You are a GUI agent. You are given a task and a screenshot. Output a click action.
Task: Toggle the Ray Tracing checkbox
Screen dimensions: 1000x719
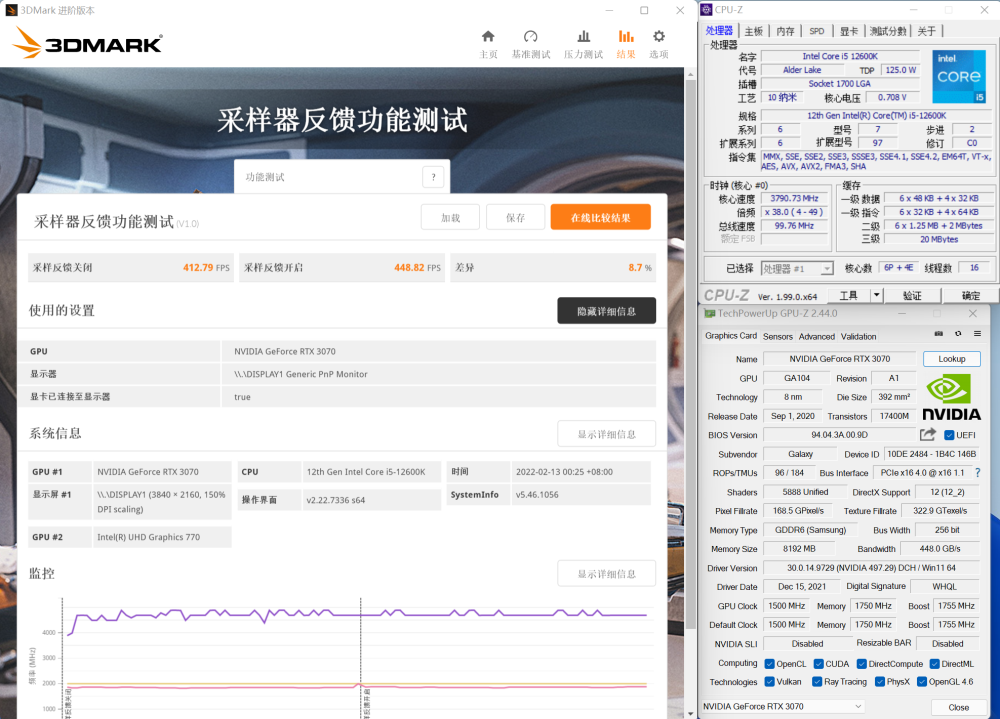817,681
